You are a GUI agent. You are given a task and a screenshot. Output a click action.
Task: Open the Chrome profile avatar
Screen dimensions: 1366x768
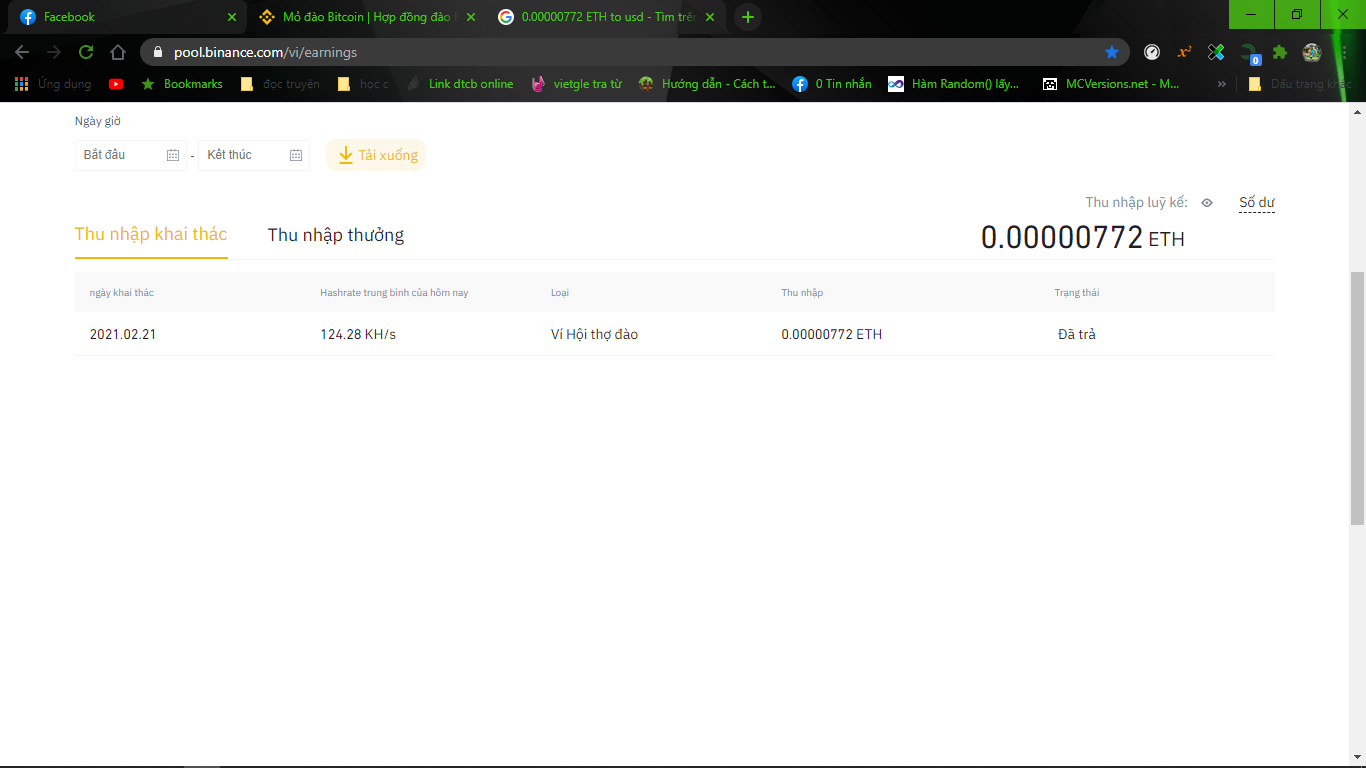point(1312,52)
